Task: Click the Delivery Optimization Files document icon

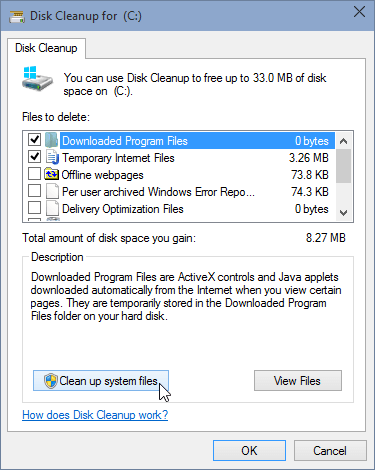Action: tap(52, 209)
